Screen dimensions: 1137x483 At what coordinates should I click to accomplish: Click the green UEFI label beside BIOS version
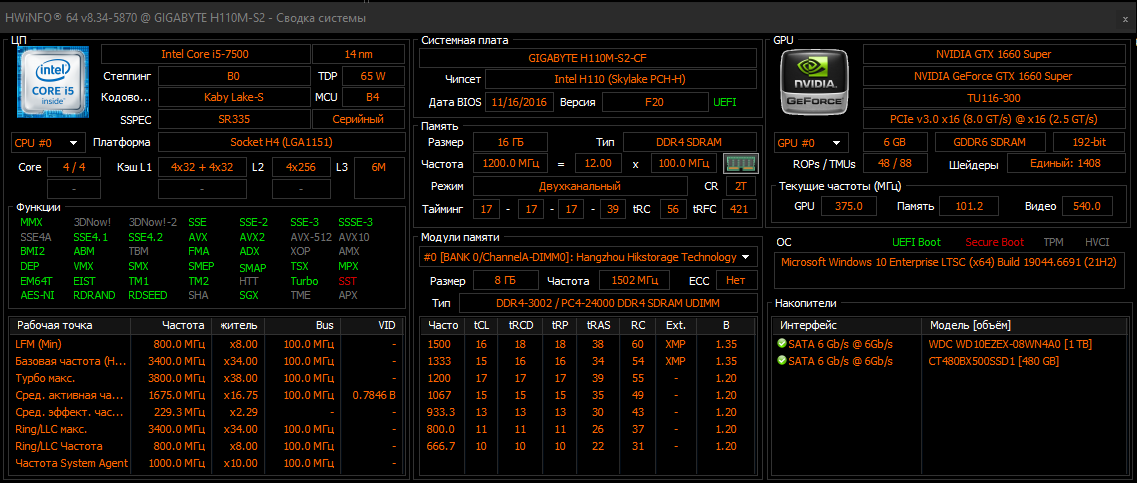click(724, 102)
